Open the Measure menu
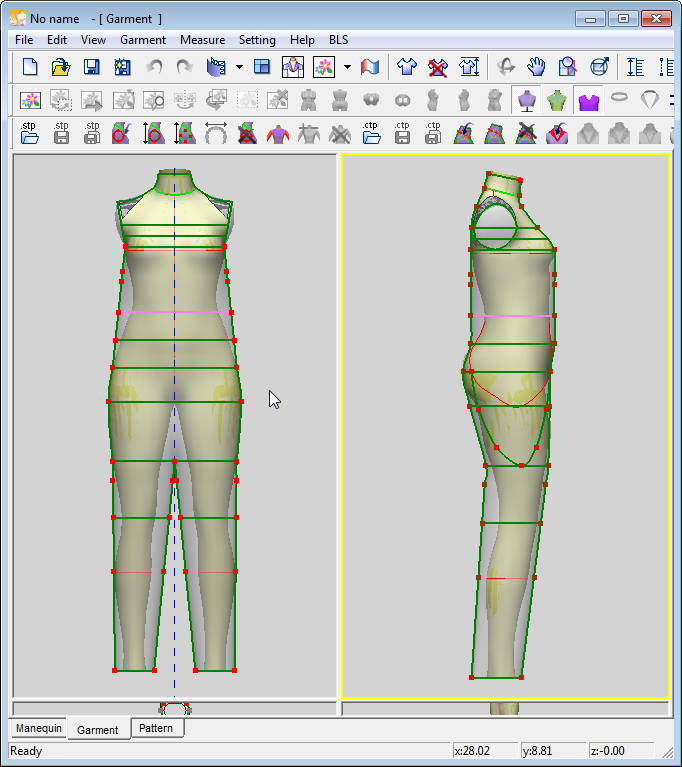 pyautogui.click(x=203, y=40)
